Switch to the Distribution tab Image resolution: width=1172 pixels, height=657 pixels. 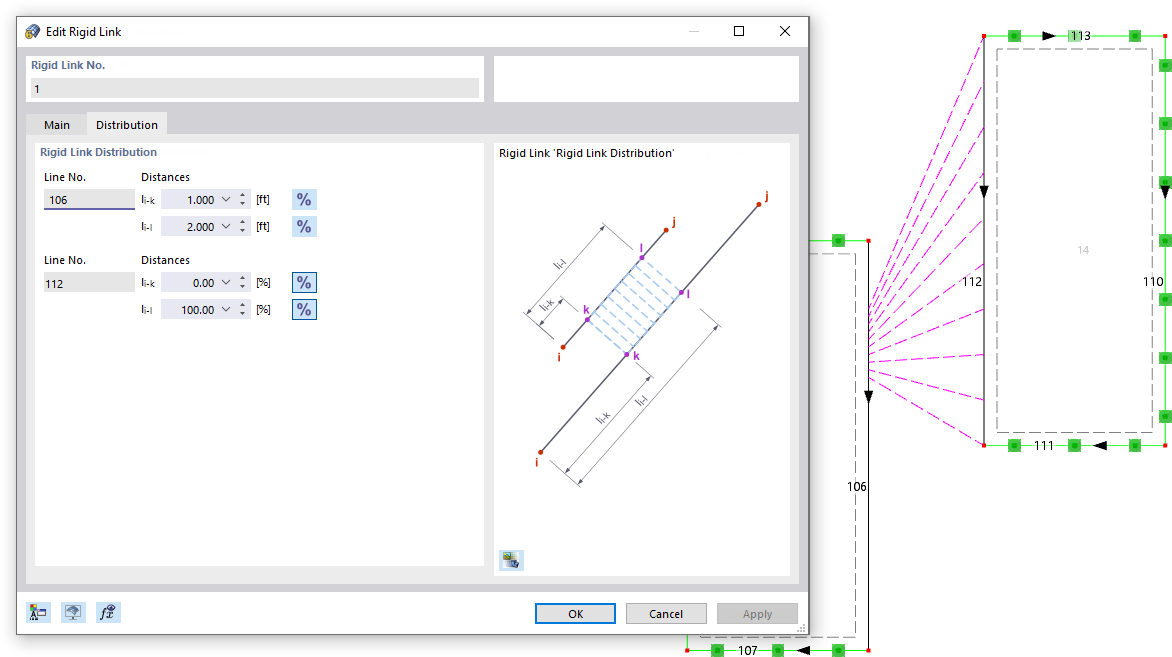pos(126,124)
